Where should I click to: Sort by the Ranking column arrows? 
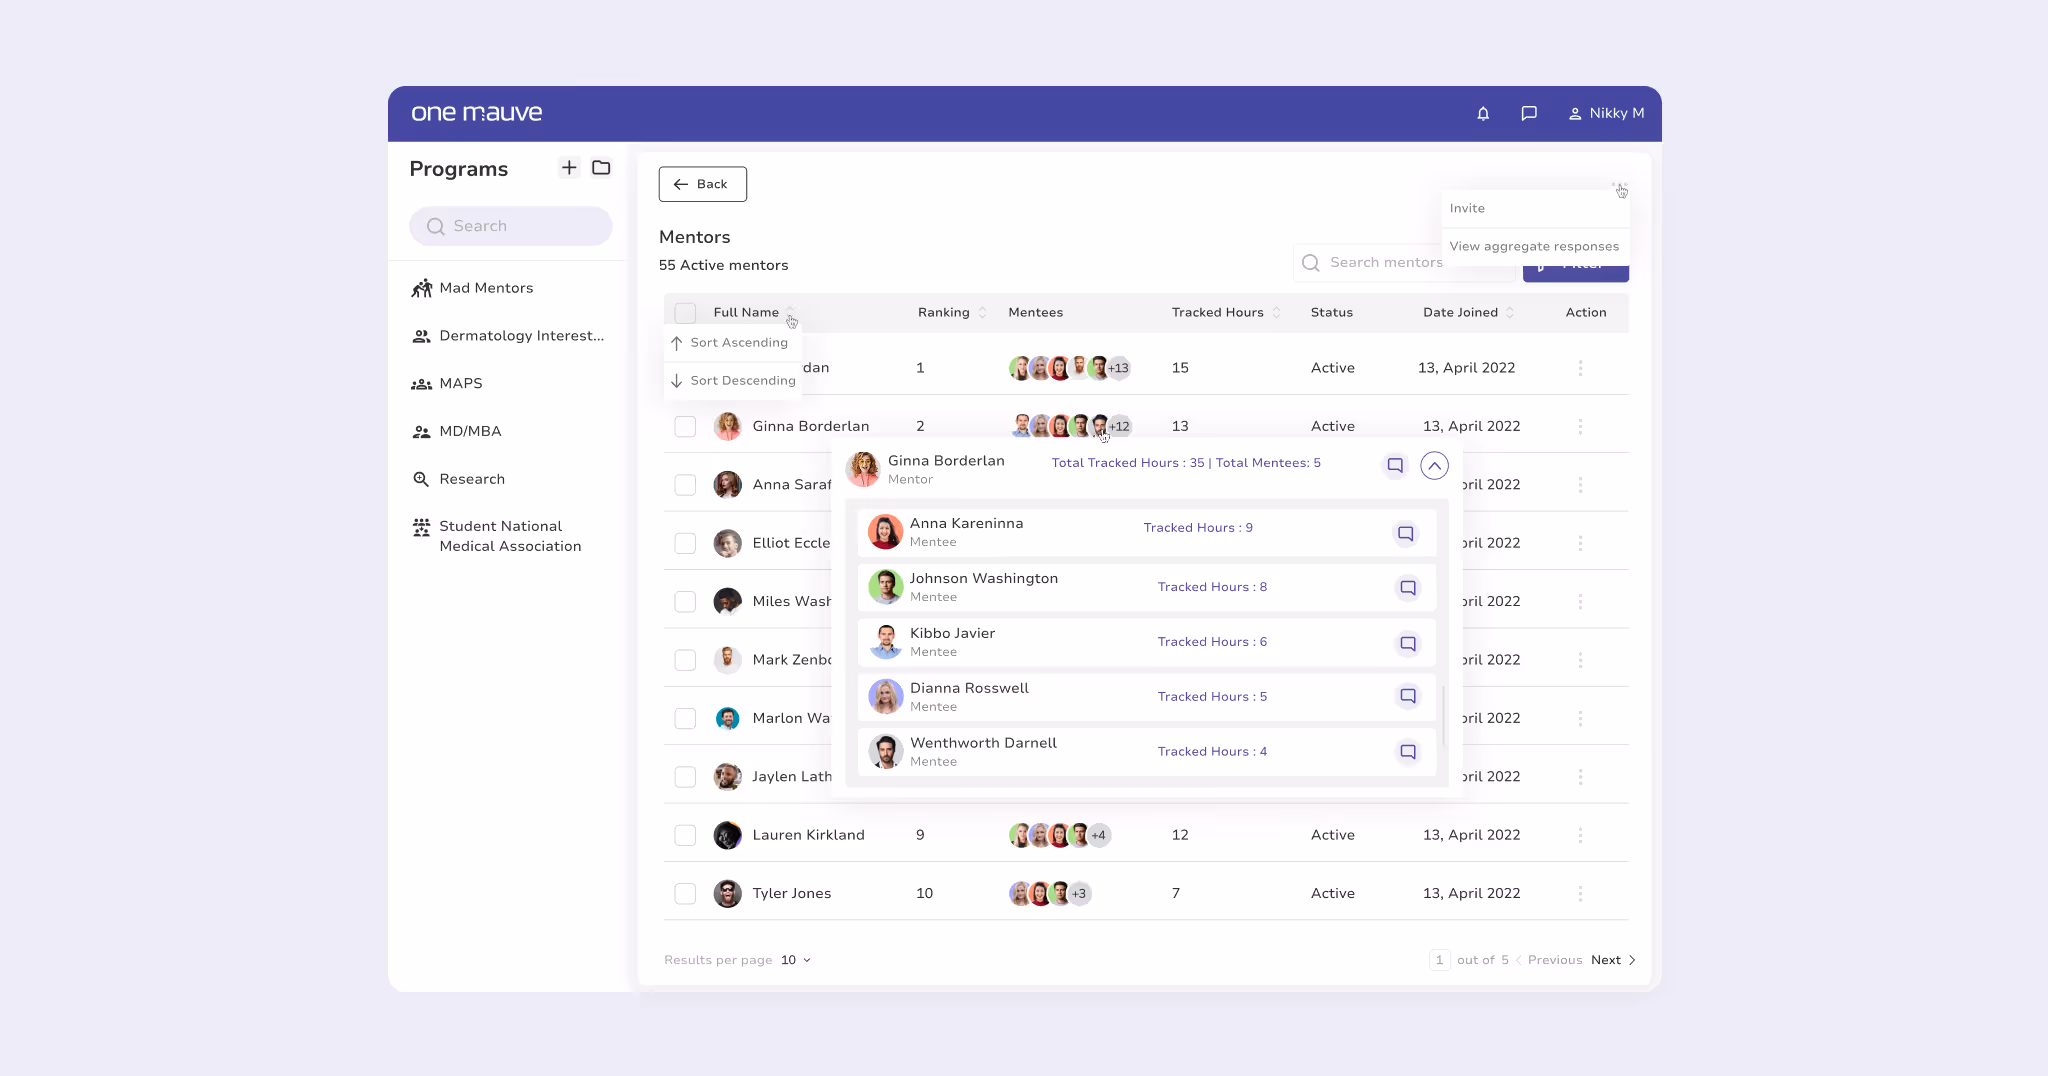point(982,313)
